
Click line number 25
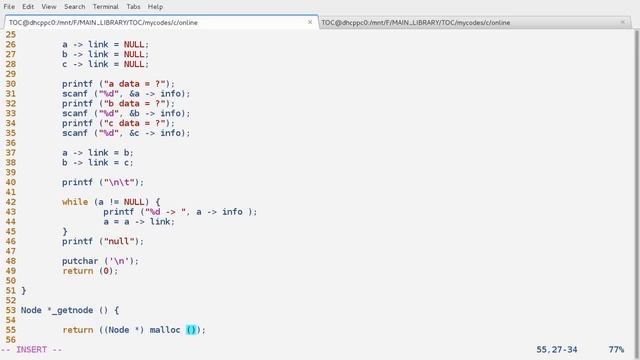tap(11, 35)
